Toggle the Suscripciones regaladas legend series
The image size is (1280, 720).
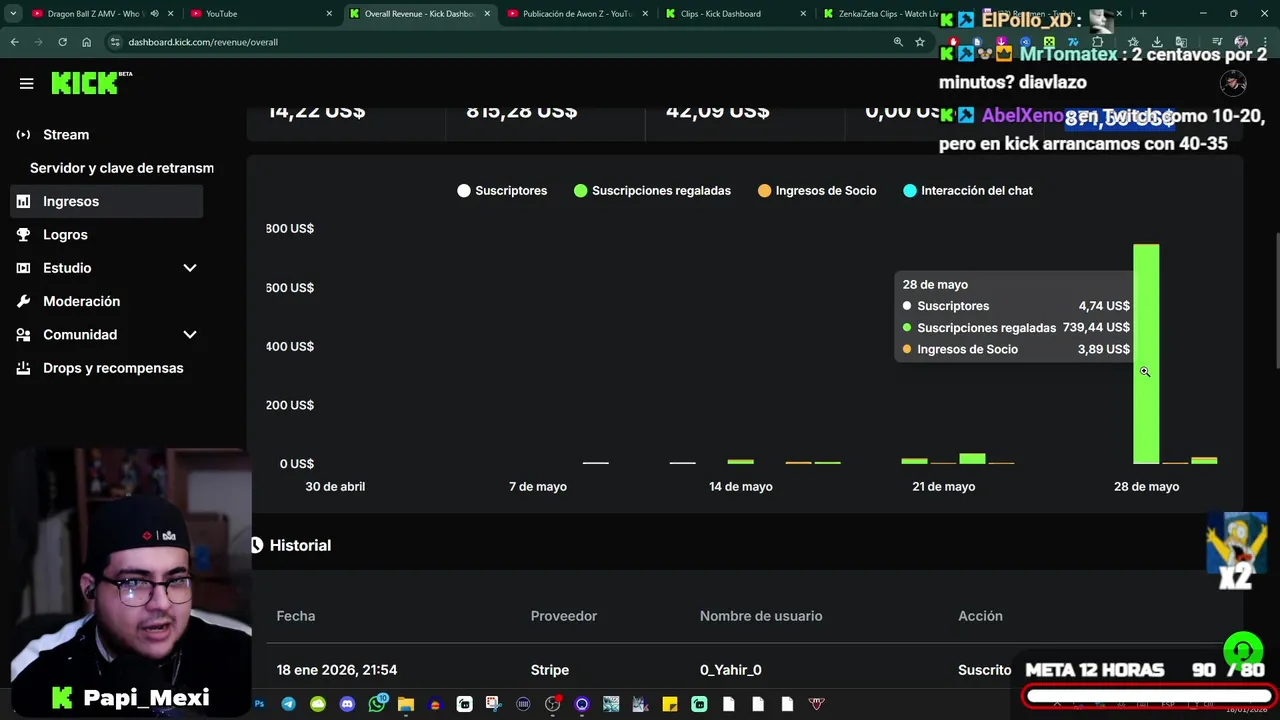[652, 190]
